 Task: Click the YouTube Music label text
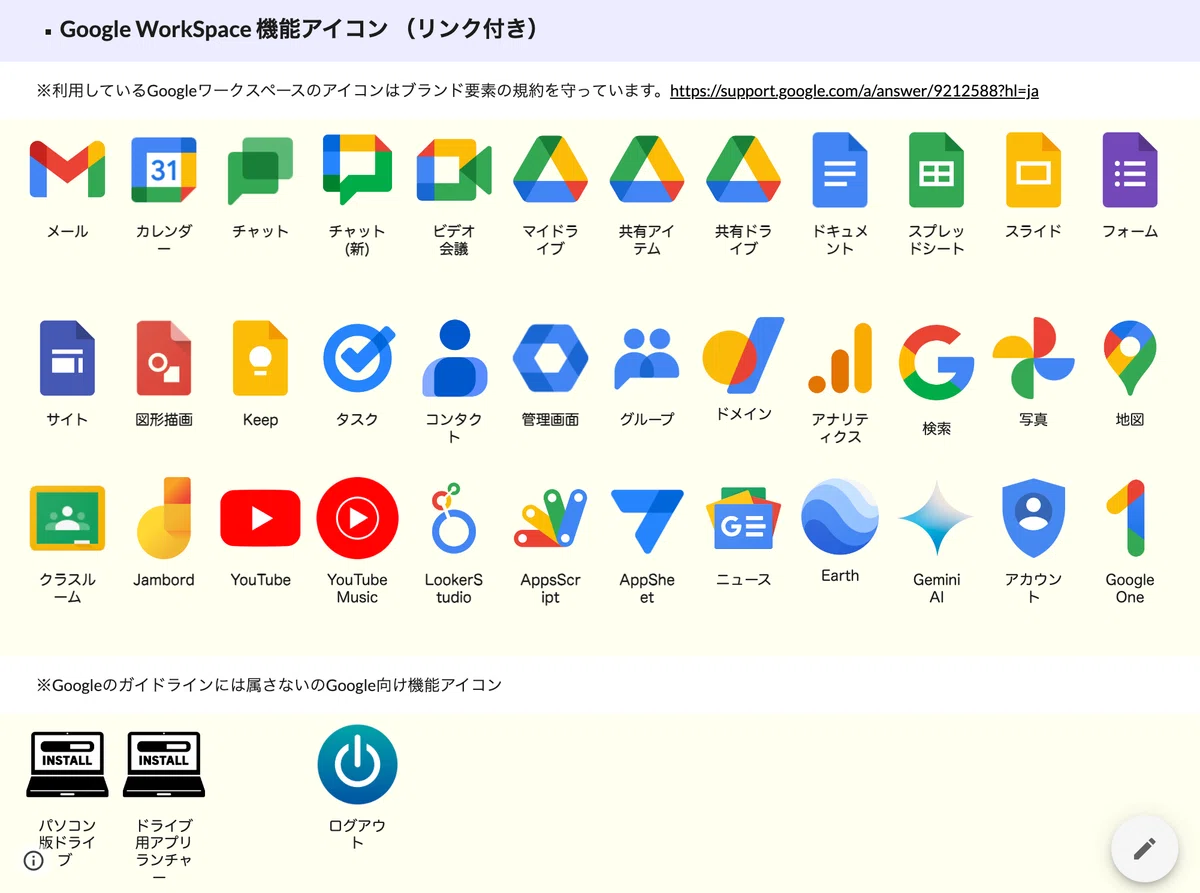[357, 588]
